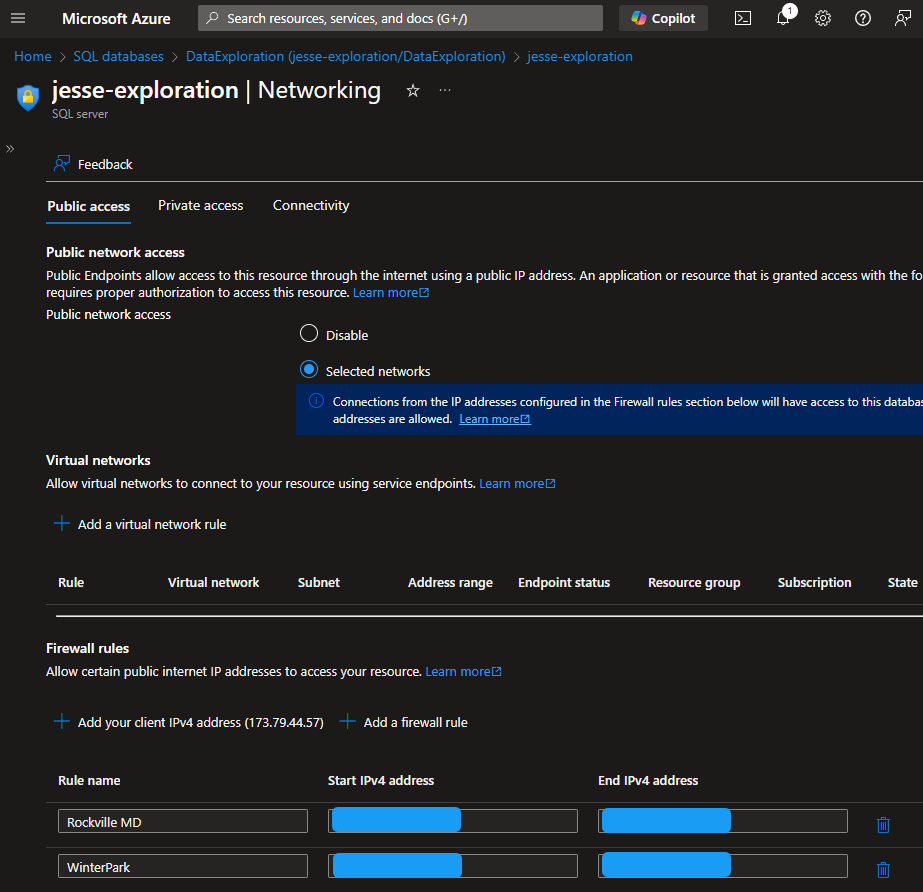This screenshot has width=923, height=892.
Task: Open the DataExploration breadcrumb link
Action: pyautogui.click(x=346, y=57)
